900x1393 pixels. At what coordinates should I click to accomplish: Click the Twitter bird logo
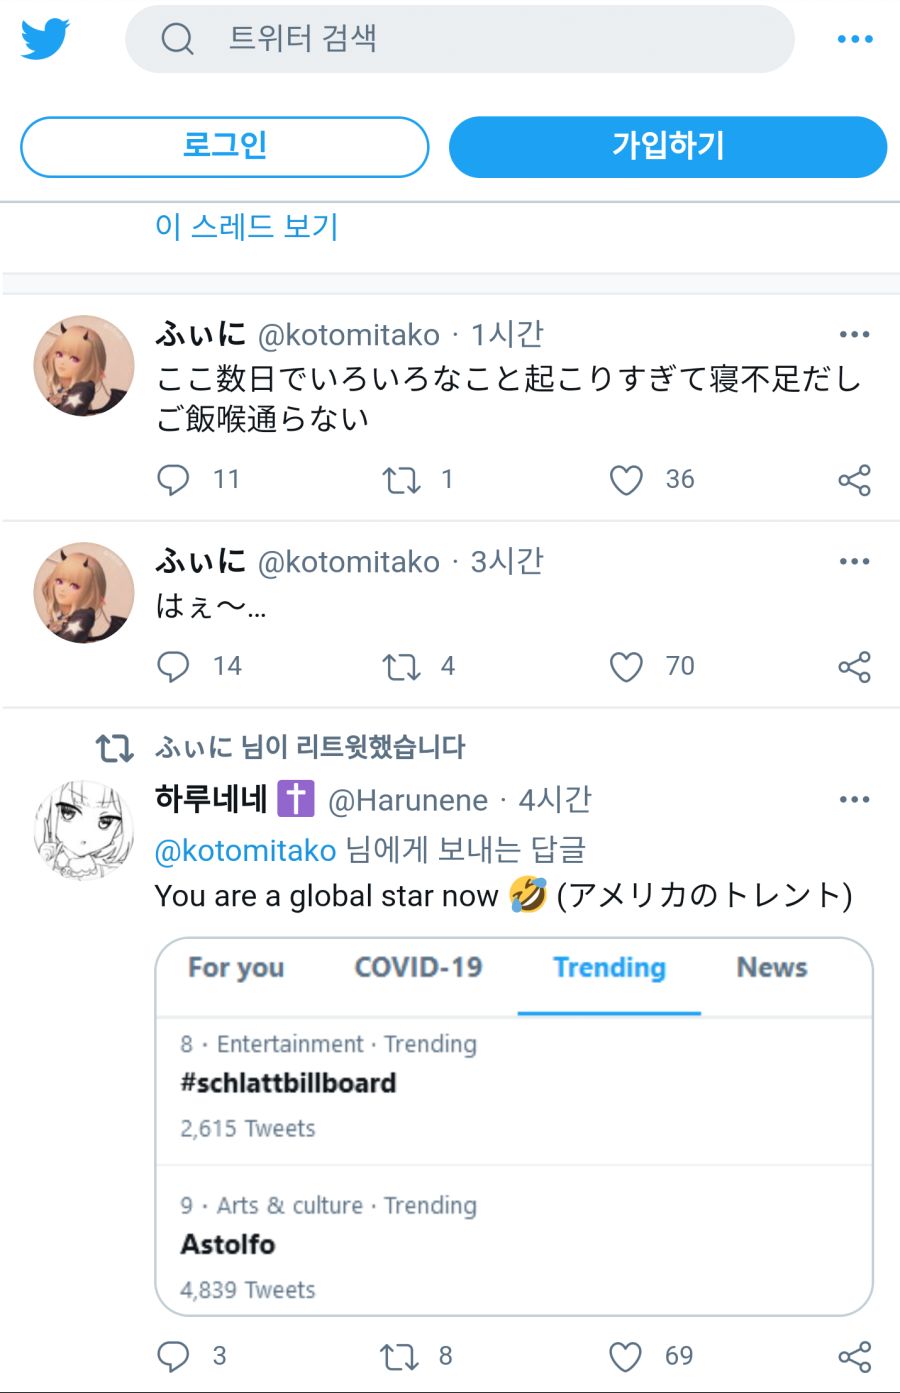point(45,39)
